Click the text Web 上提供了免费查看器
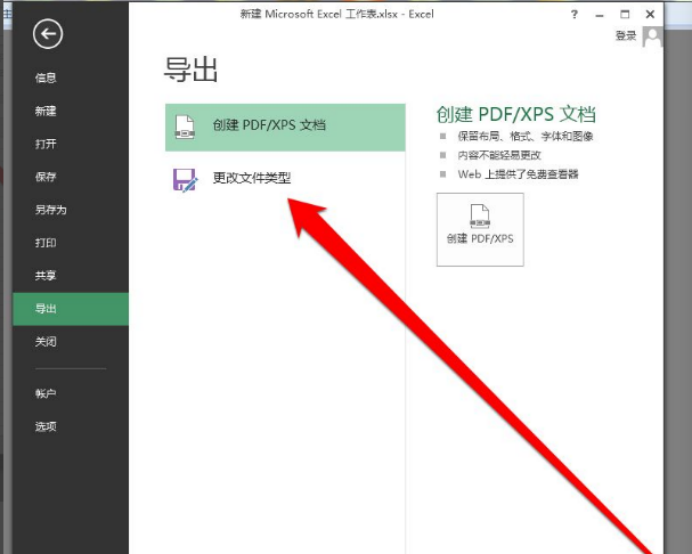 click(518, 174)
